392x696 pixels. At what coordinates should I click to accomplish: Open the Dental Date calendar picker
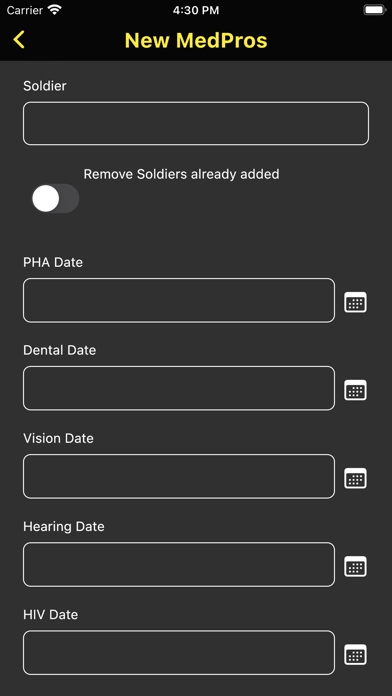pyautogui.click(x=356, y=390)
